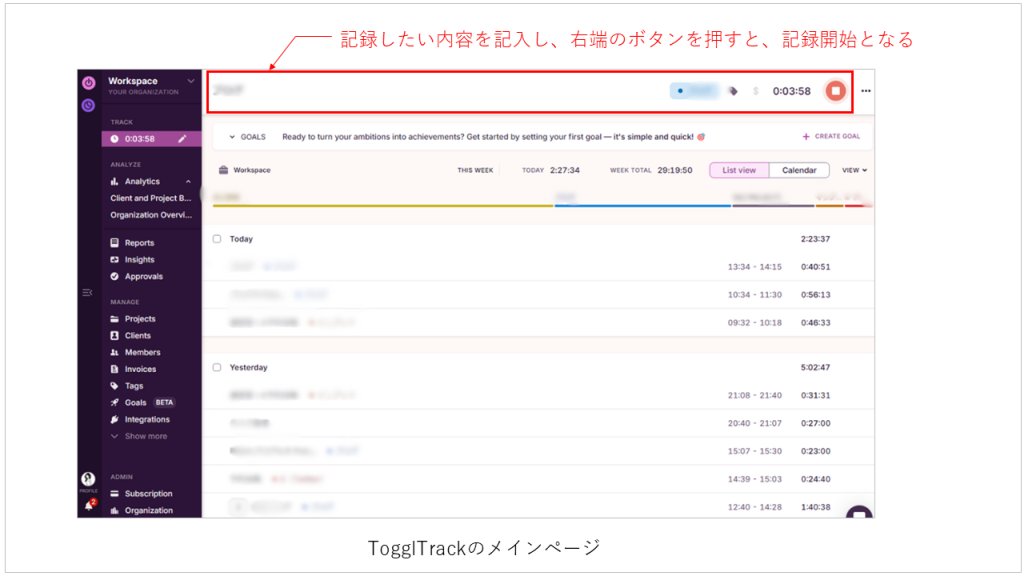
Task: Open the chat support bubble
Action: (859, 513)
